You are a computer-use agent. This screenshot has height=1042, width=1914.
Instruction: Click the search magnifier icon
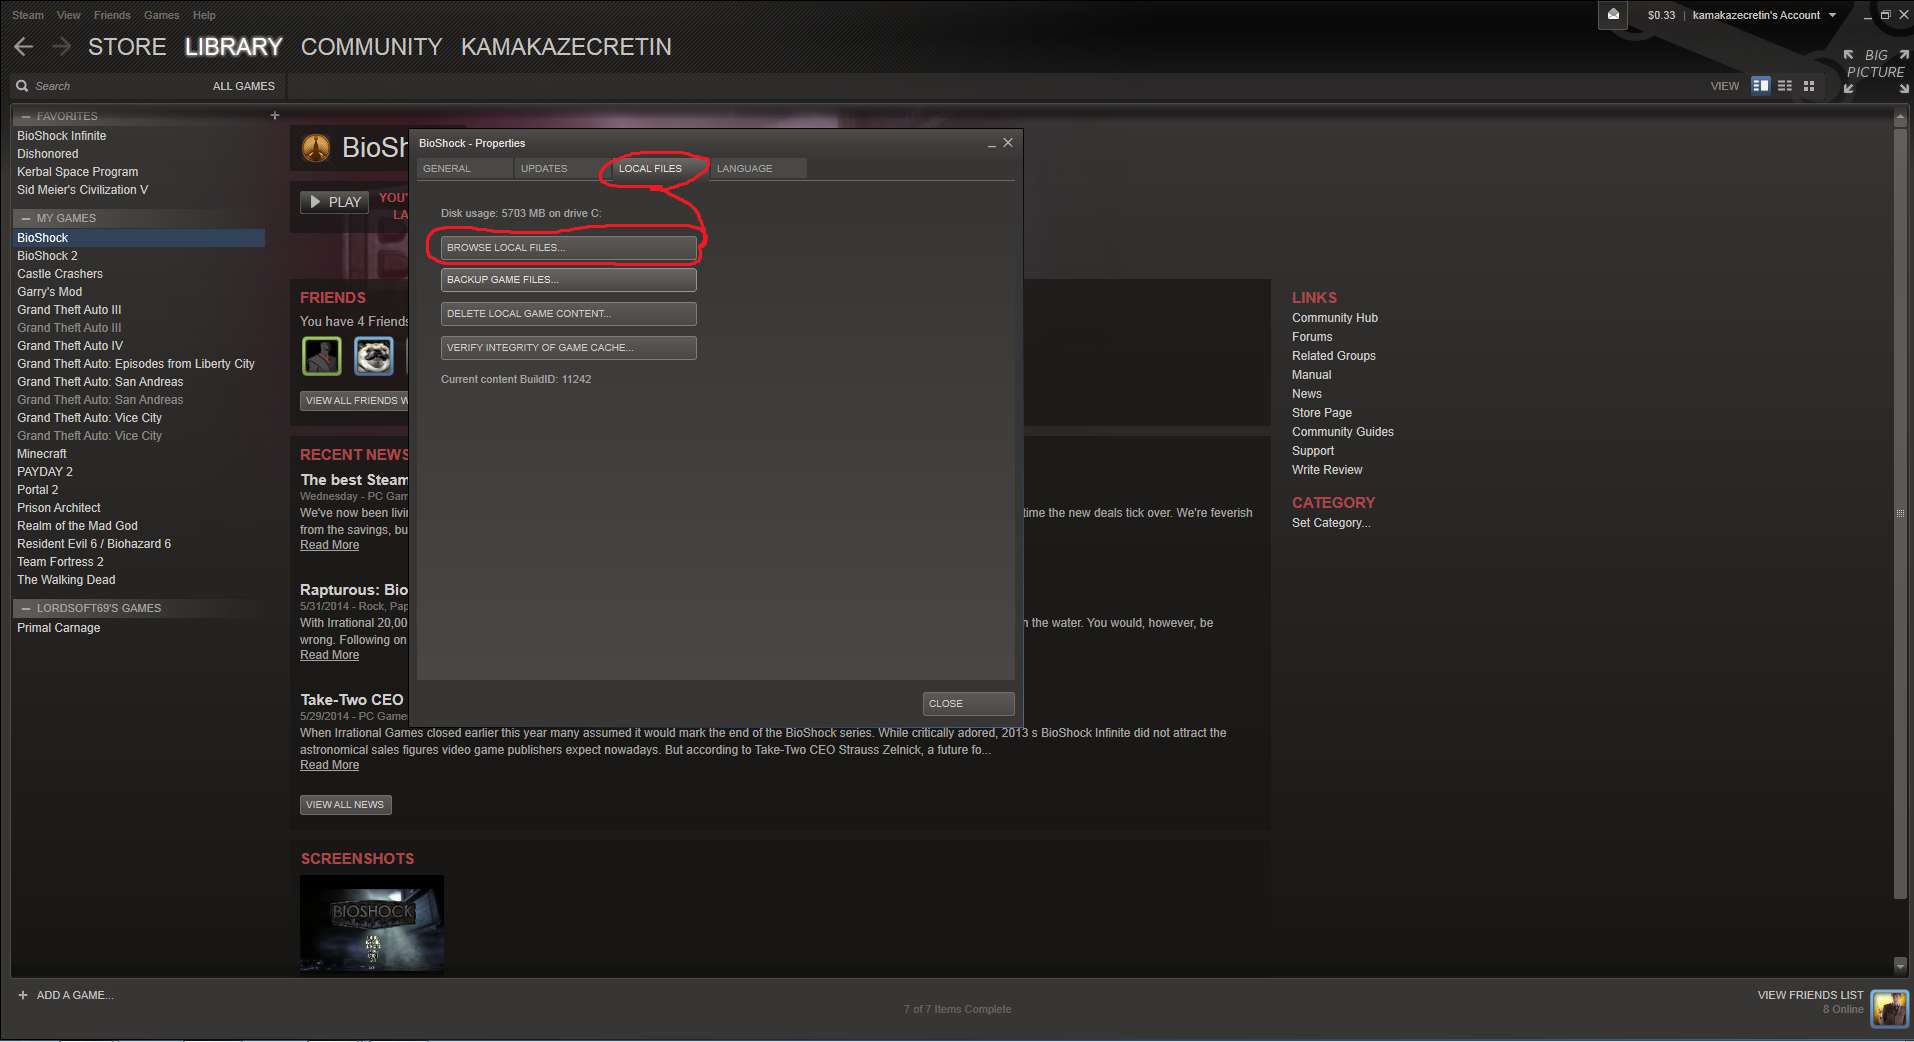22,86
